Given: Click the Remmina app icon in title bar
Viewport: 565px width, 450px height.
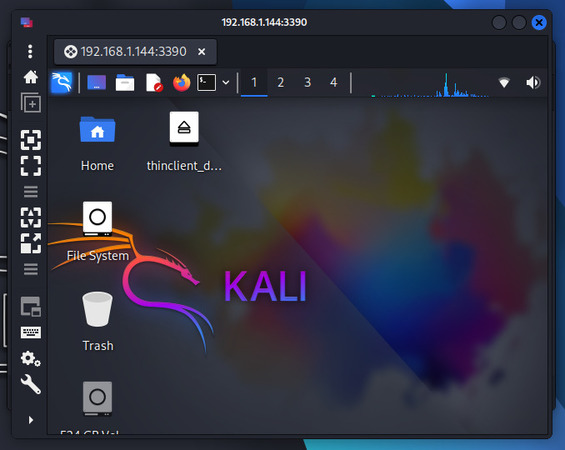Looking at the screenshot, I should [27, 22].
